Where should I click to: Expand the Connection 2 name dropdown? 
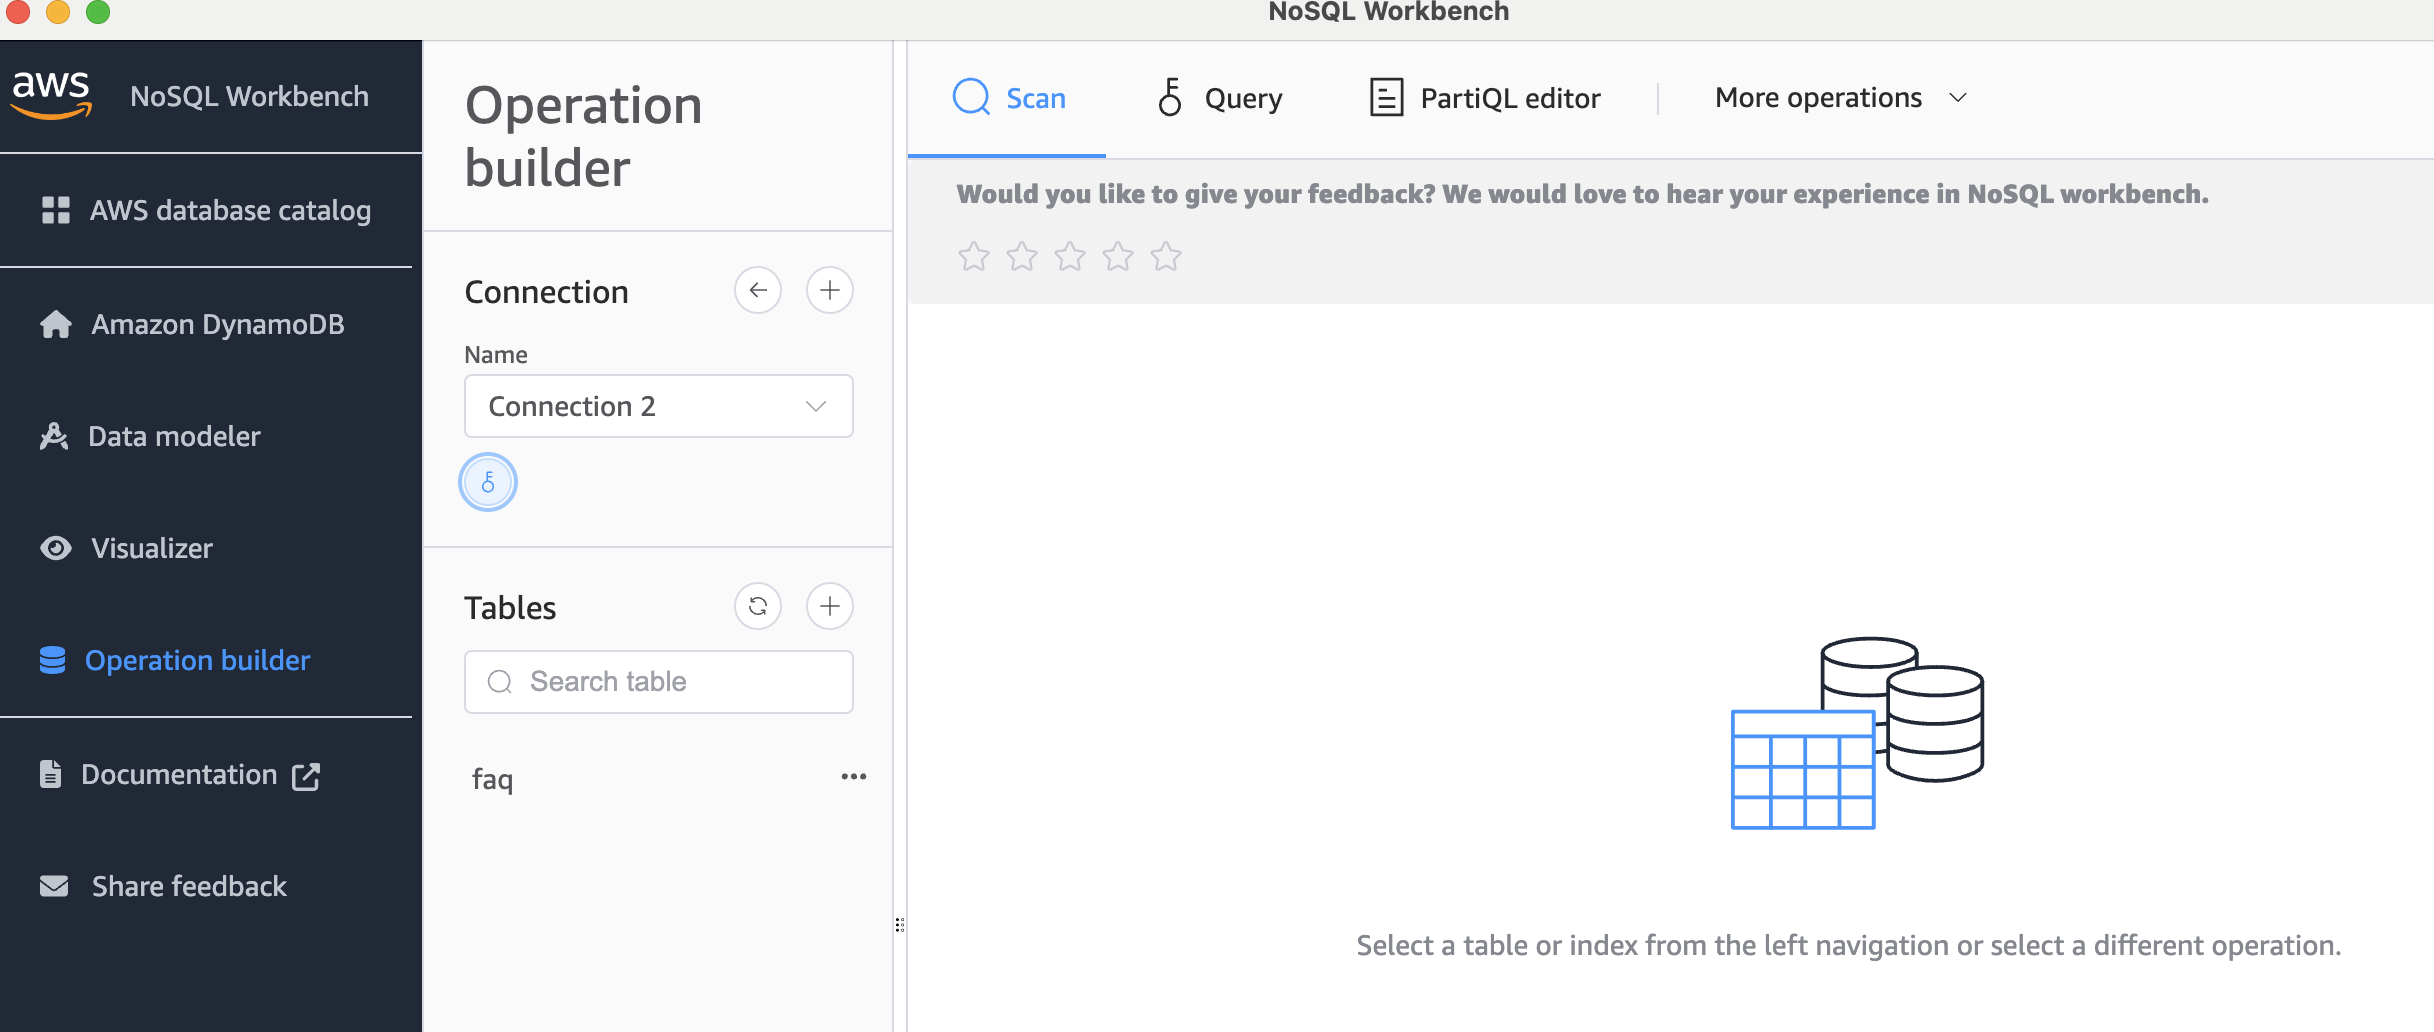pyautogui.click(x=658, y=406)
